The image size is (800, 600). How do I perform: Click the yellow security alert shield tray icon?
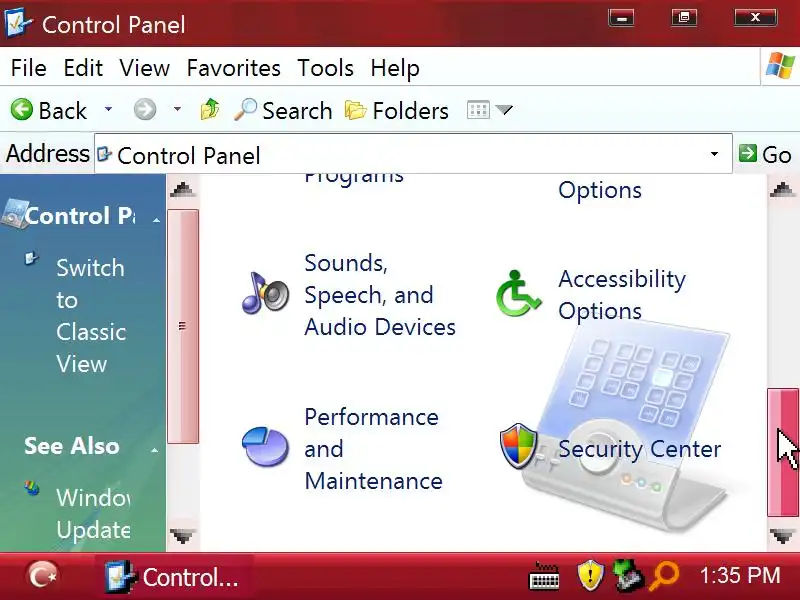click(x=590, y=576)
